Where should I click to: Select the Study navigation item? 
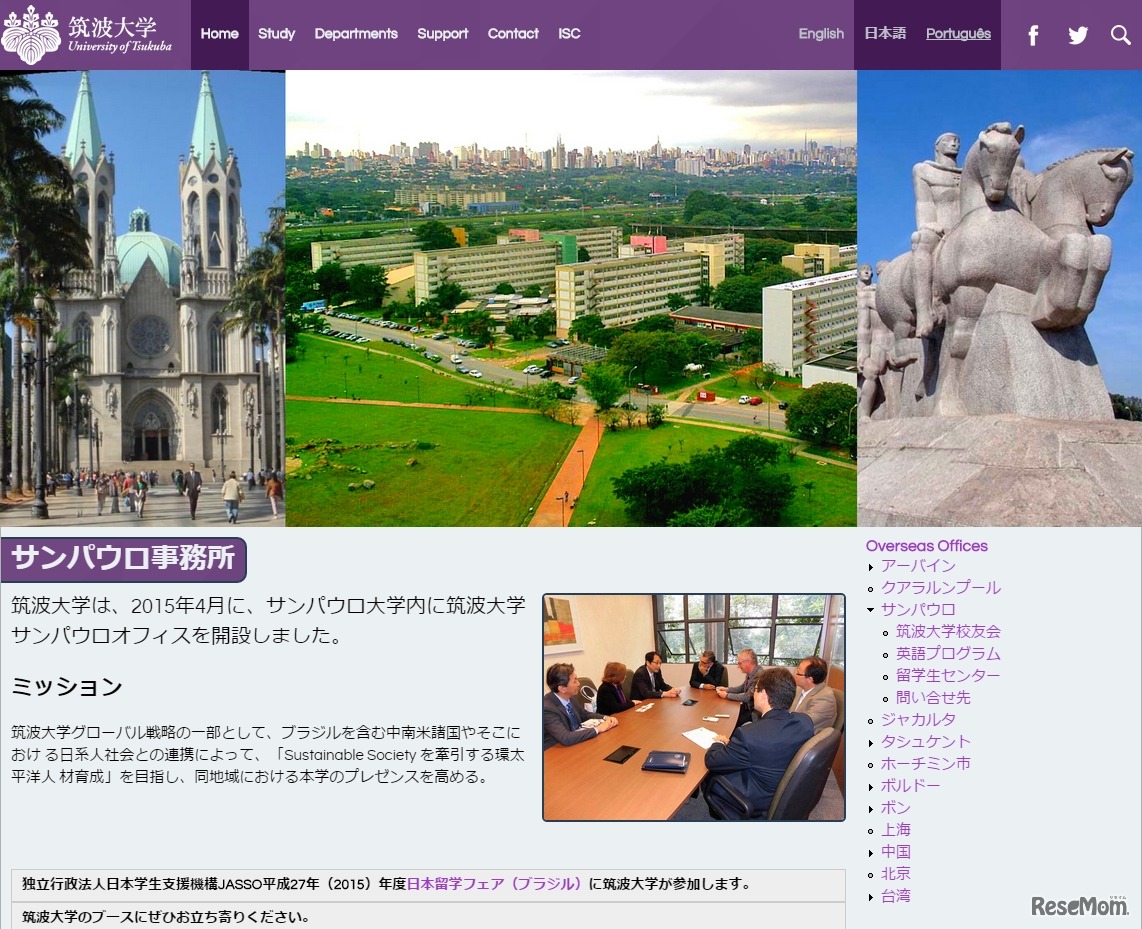click(x=276, y=34)
